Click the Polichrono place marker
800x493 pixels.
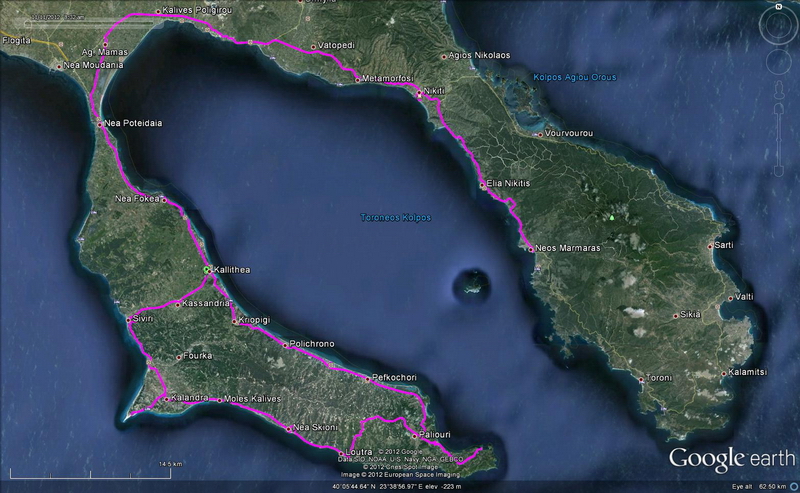click(285, 346)
